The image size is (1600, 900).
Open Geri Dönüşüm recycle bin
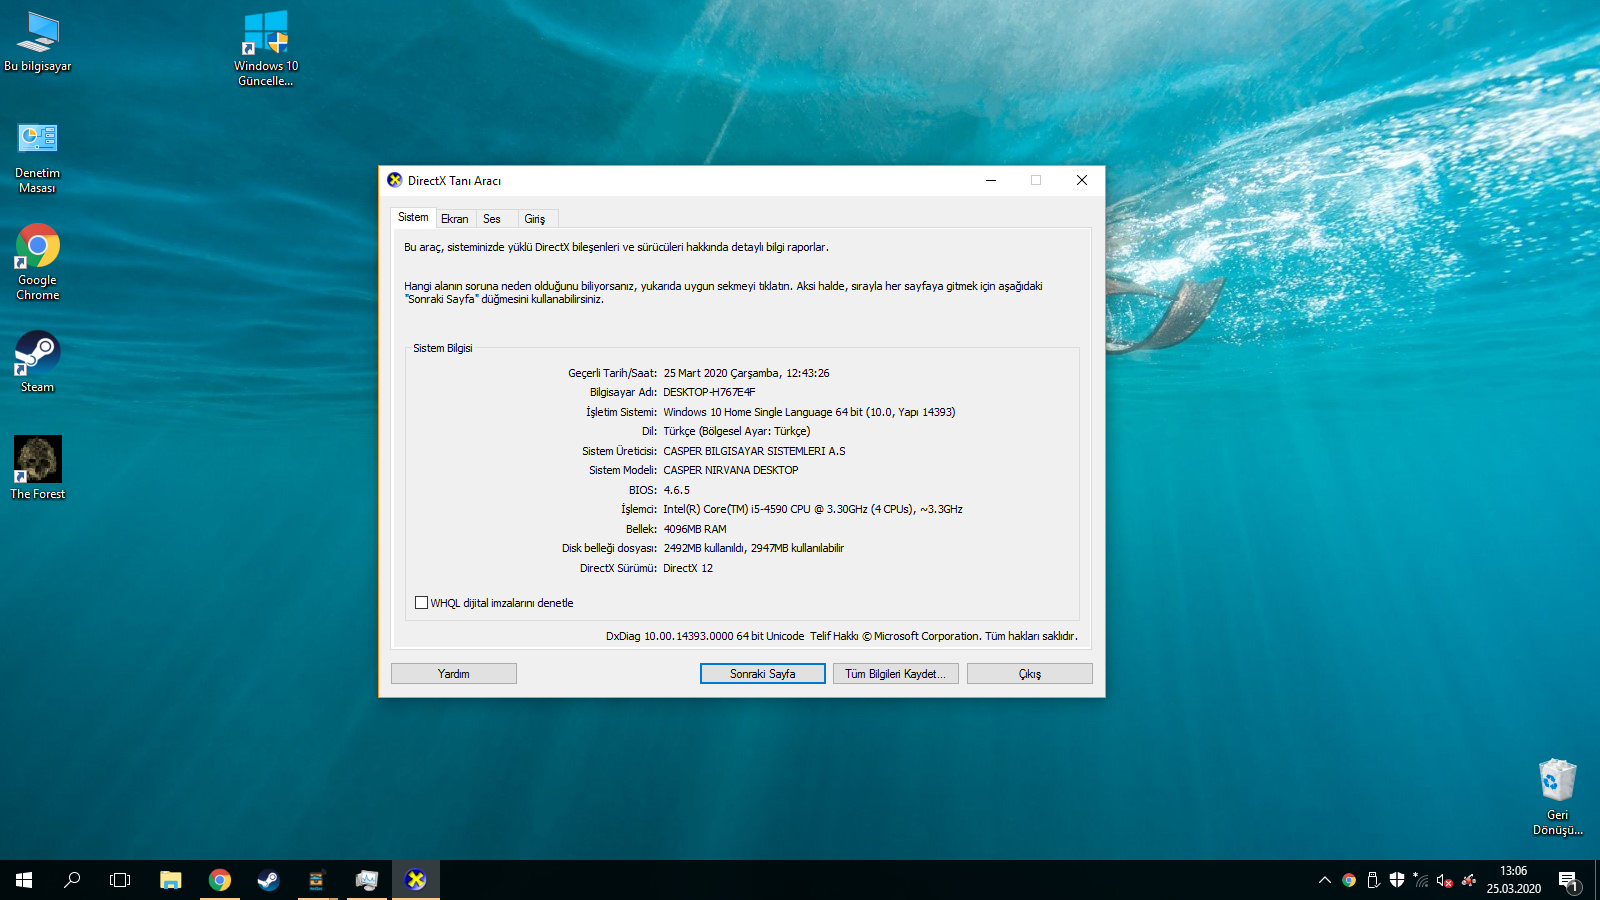(1557, 797)
